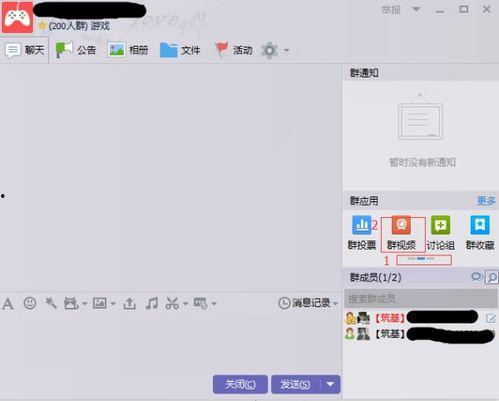
Task: Expand the gift box icon dropdown arrow
Action: (x=84, y=304)
